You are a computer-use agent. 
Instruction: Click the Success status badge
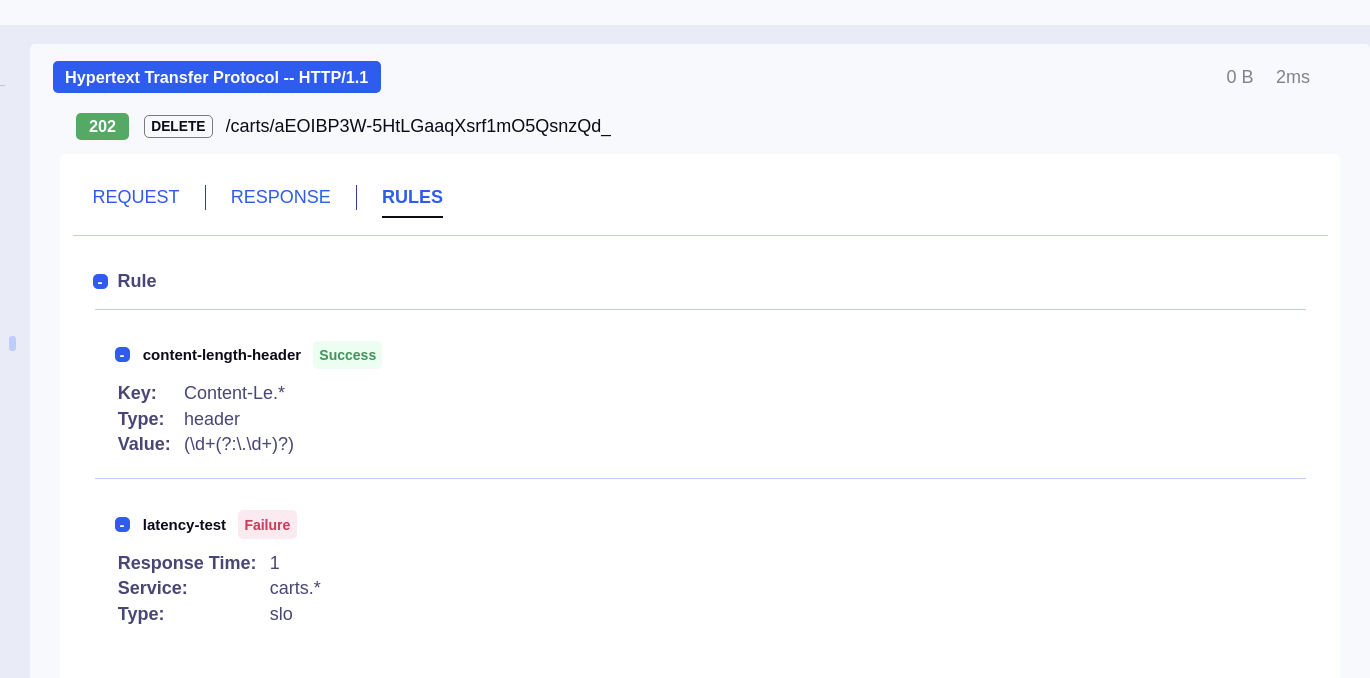[x=347, y=355]
